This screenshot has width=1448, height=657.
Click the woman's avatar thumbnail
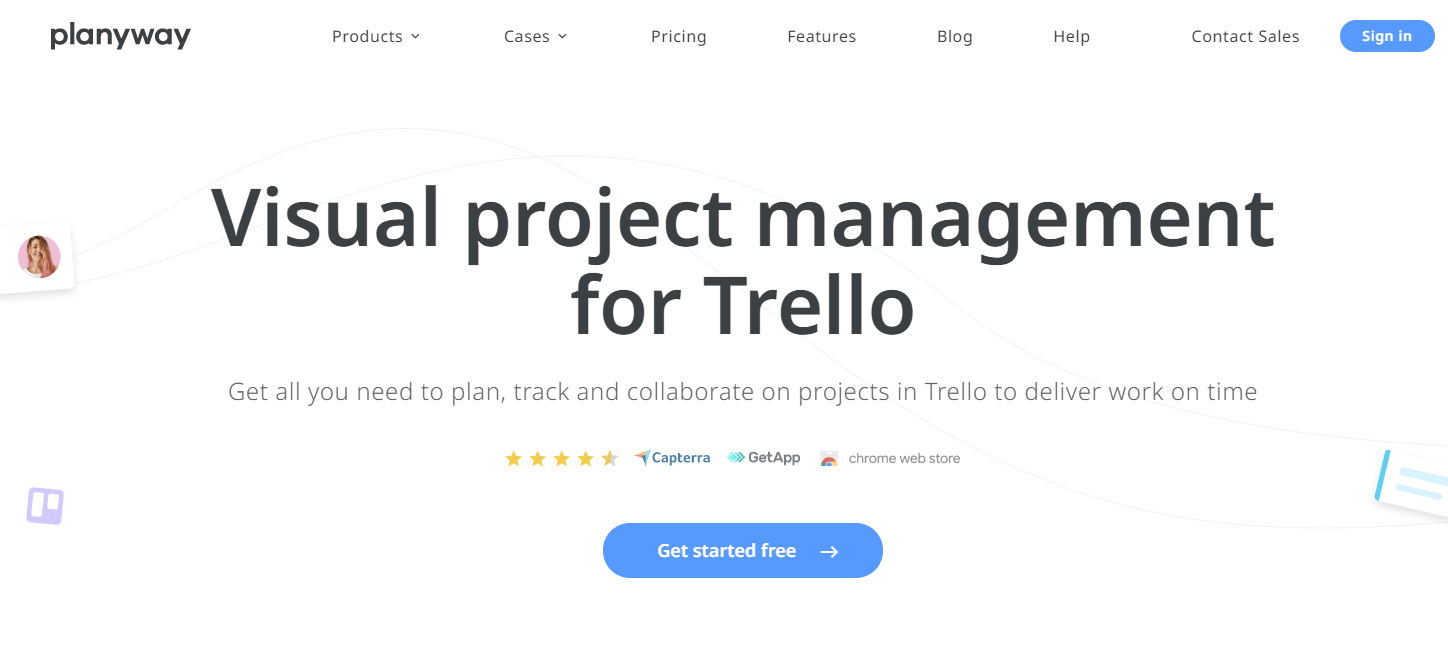(x=39, y=257)
